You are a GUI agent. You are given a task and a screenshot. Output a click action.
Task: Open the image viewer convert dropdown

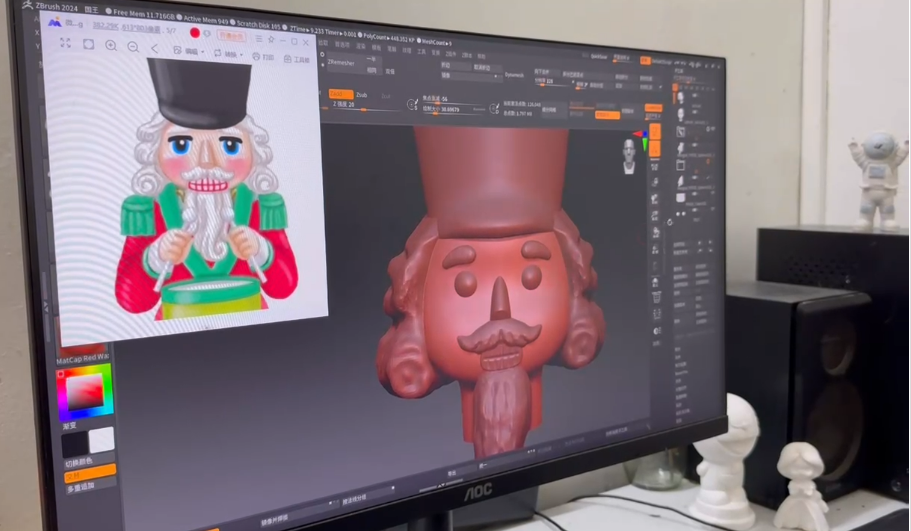click(x=229, y=53)
